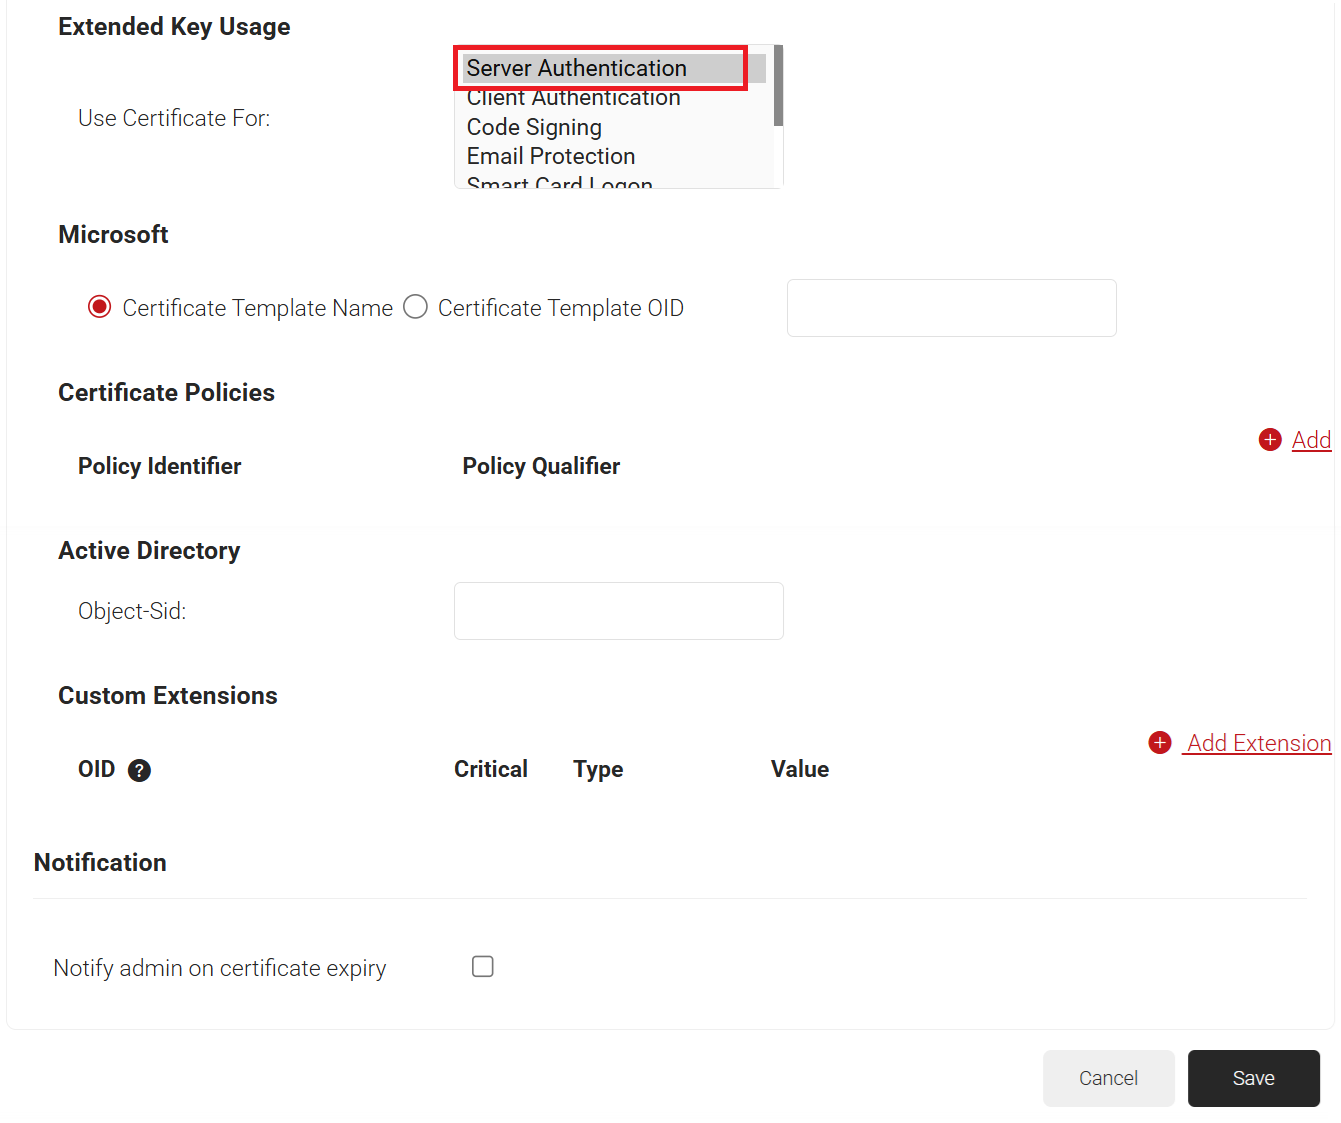Choose Email Protection from the usage list
This screenshot has height=1123, width=1341.
click(551, 156)
